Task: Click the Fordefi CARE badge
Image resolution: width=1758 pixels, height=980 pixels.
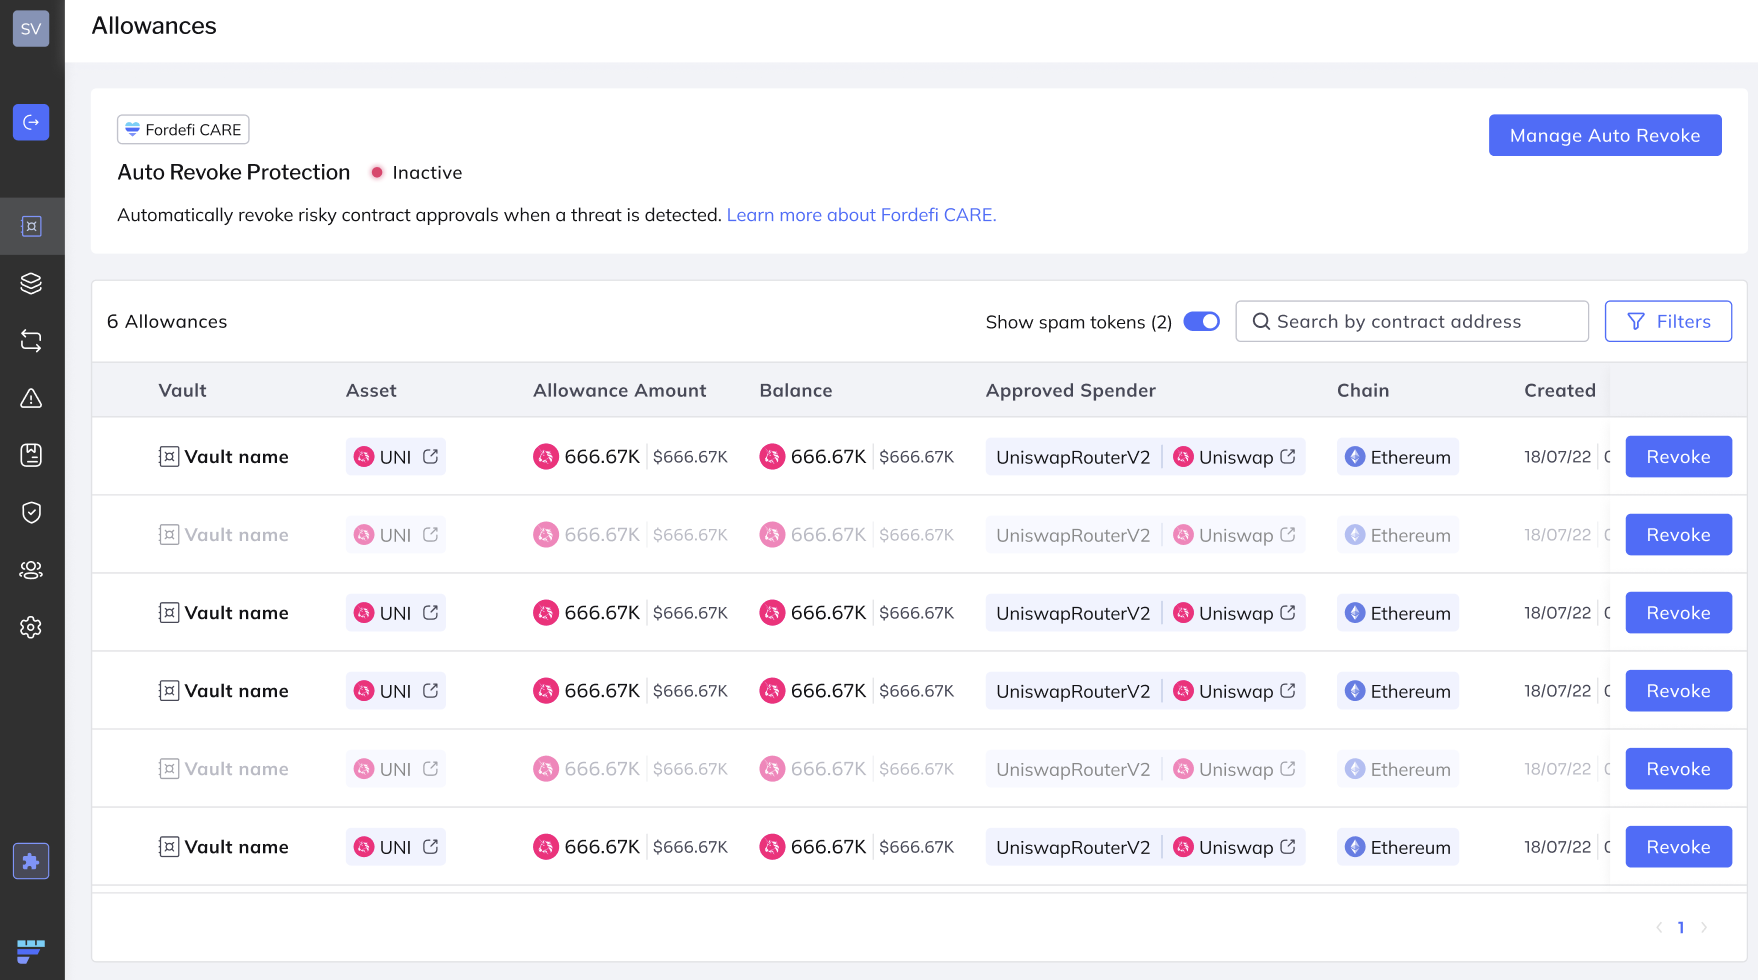Action: (x=183, y=129)
